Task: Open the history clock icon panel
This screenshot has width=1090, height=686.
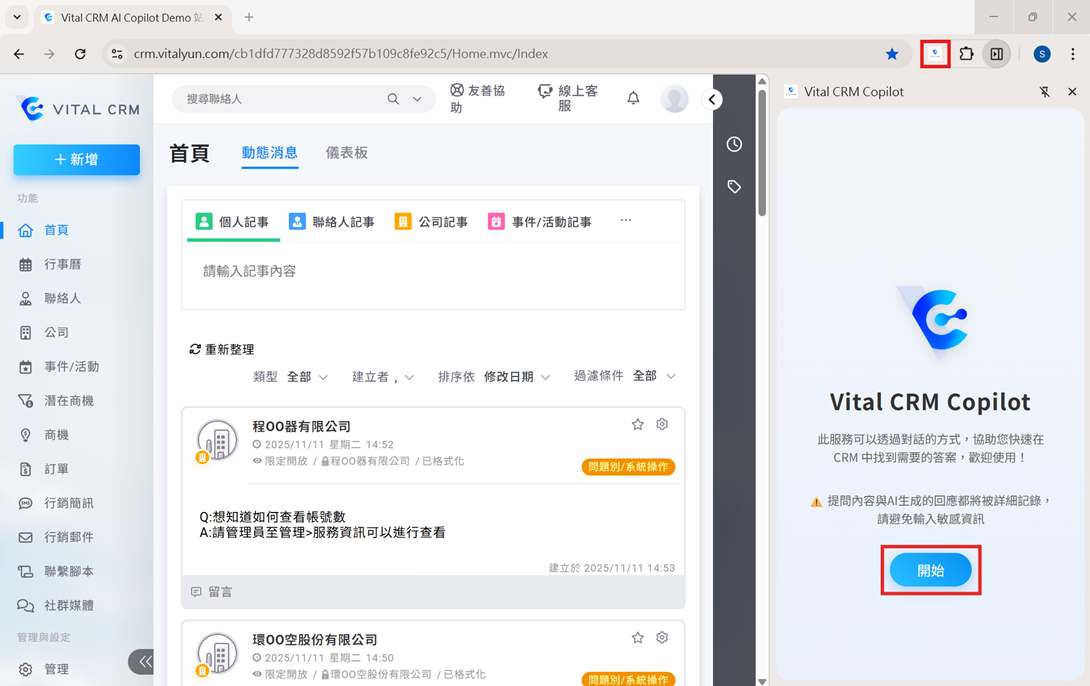Action: click(734, 144)
